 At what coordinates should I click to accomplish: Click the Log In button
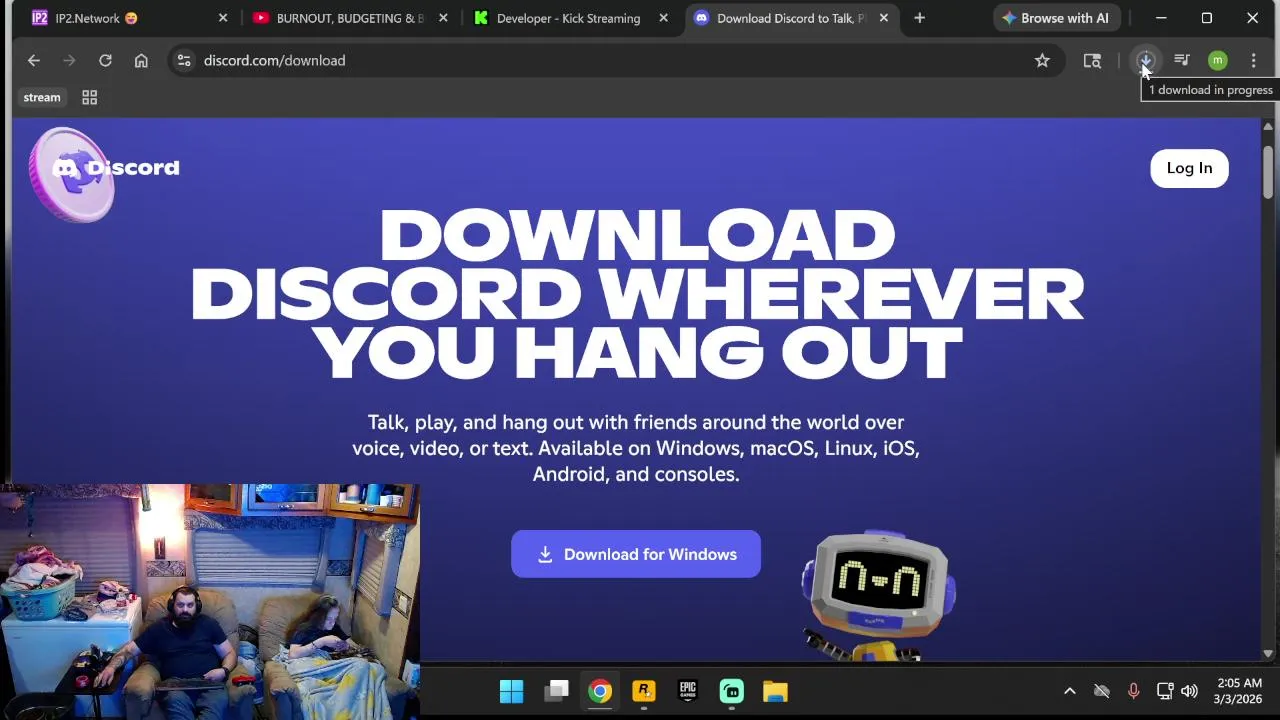pyautogui.click(x=1189, y=168)
